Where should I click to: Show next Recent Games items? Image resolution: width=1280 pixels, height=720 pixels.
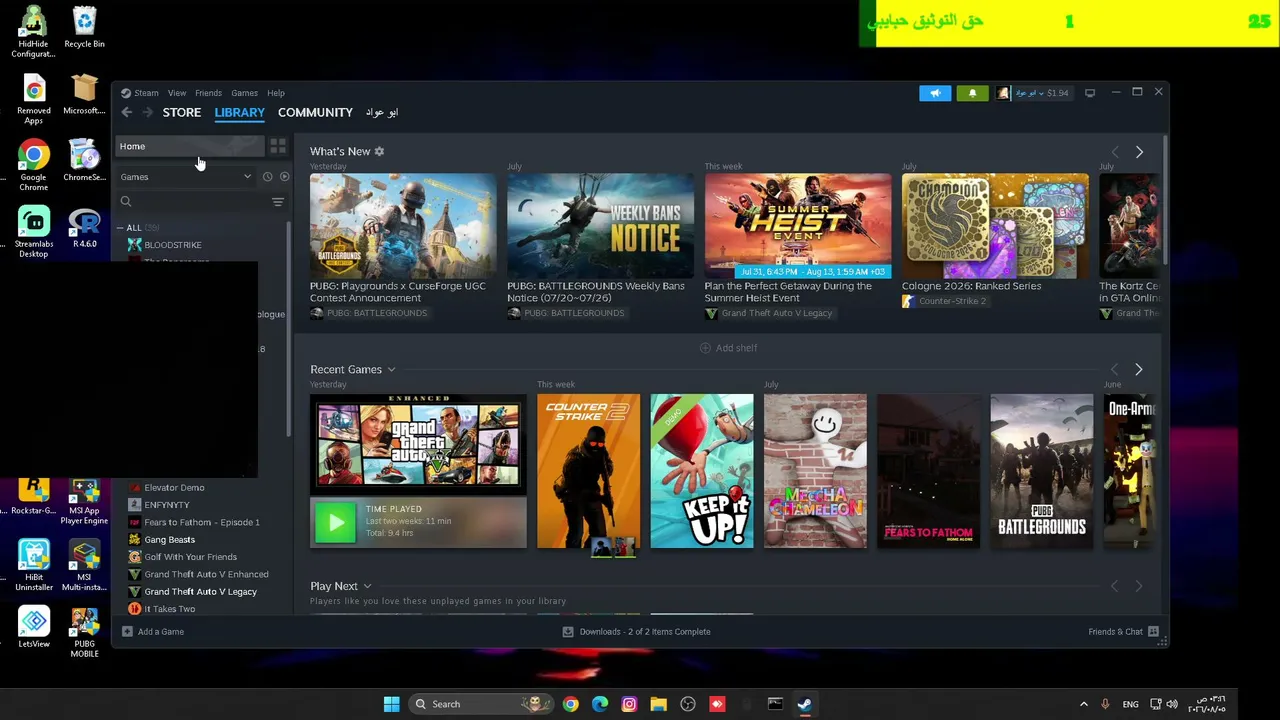coord(1138,370)
